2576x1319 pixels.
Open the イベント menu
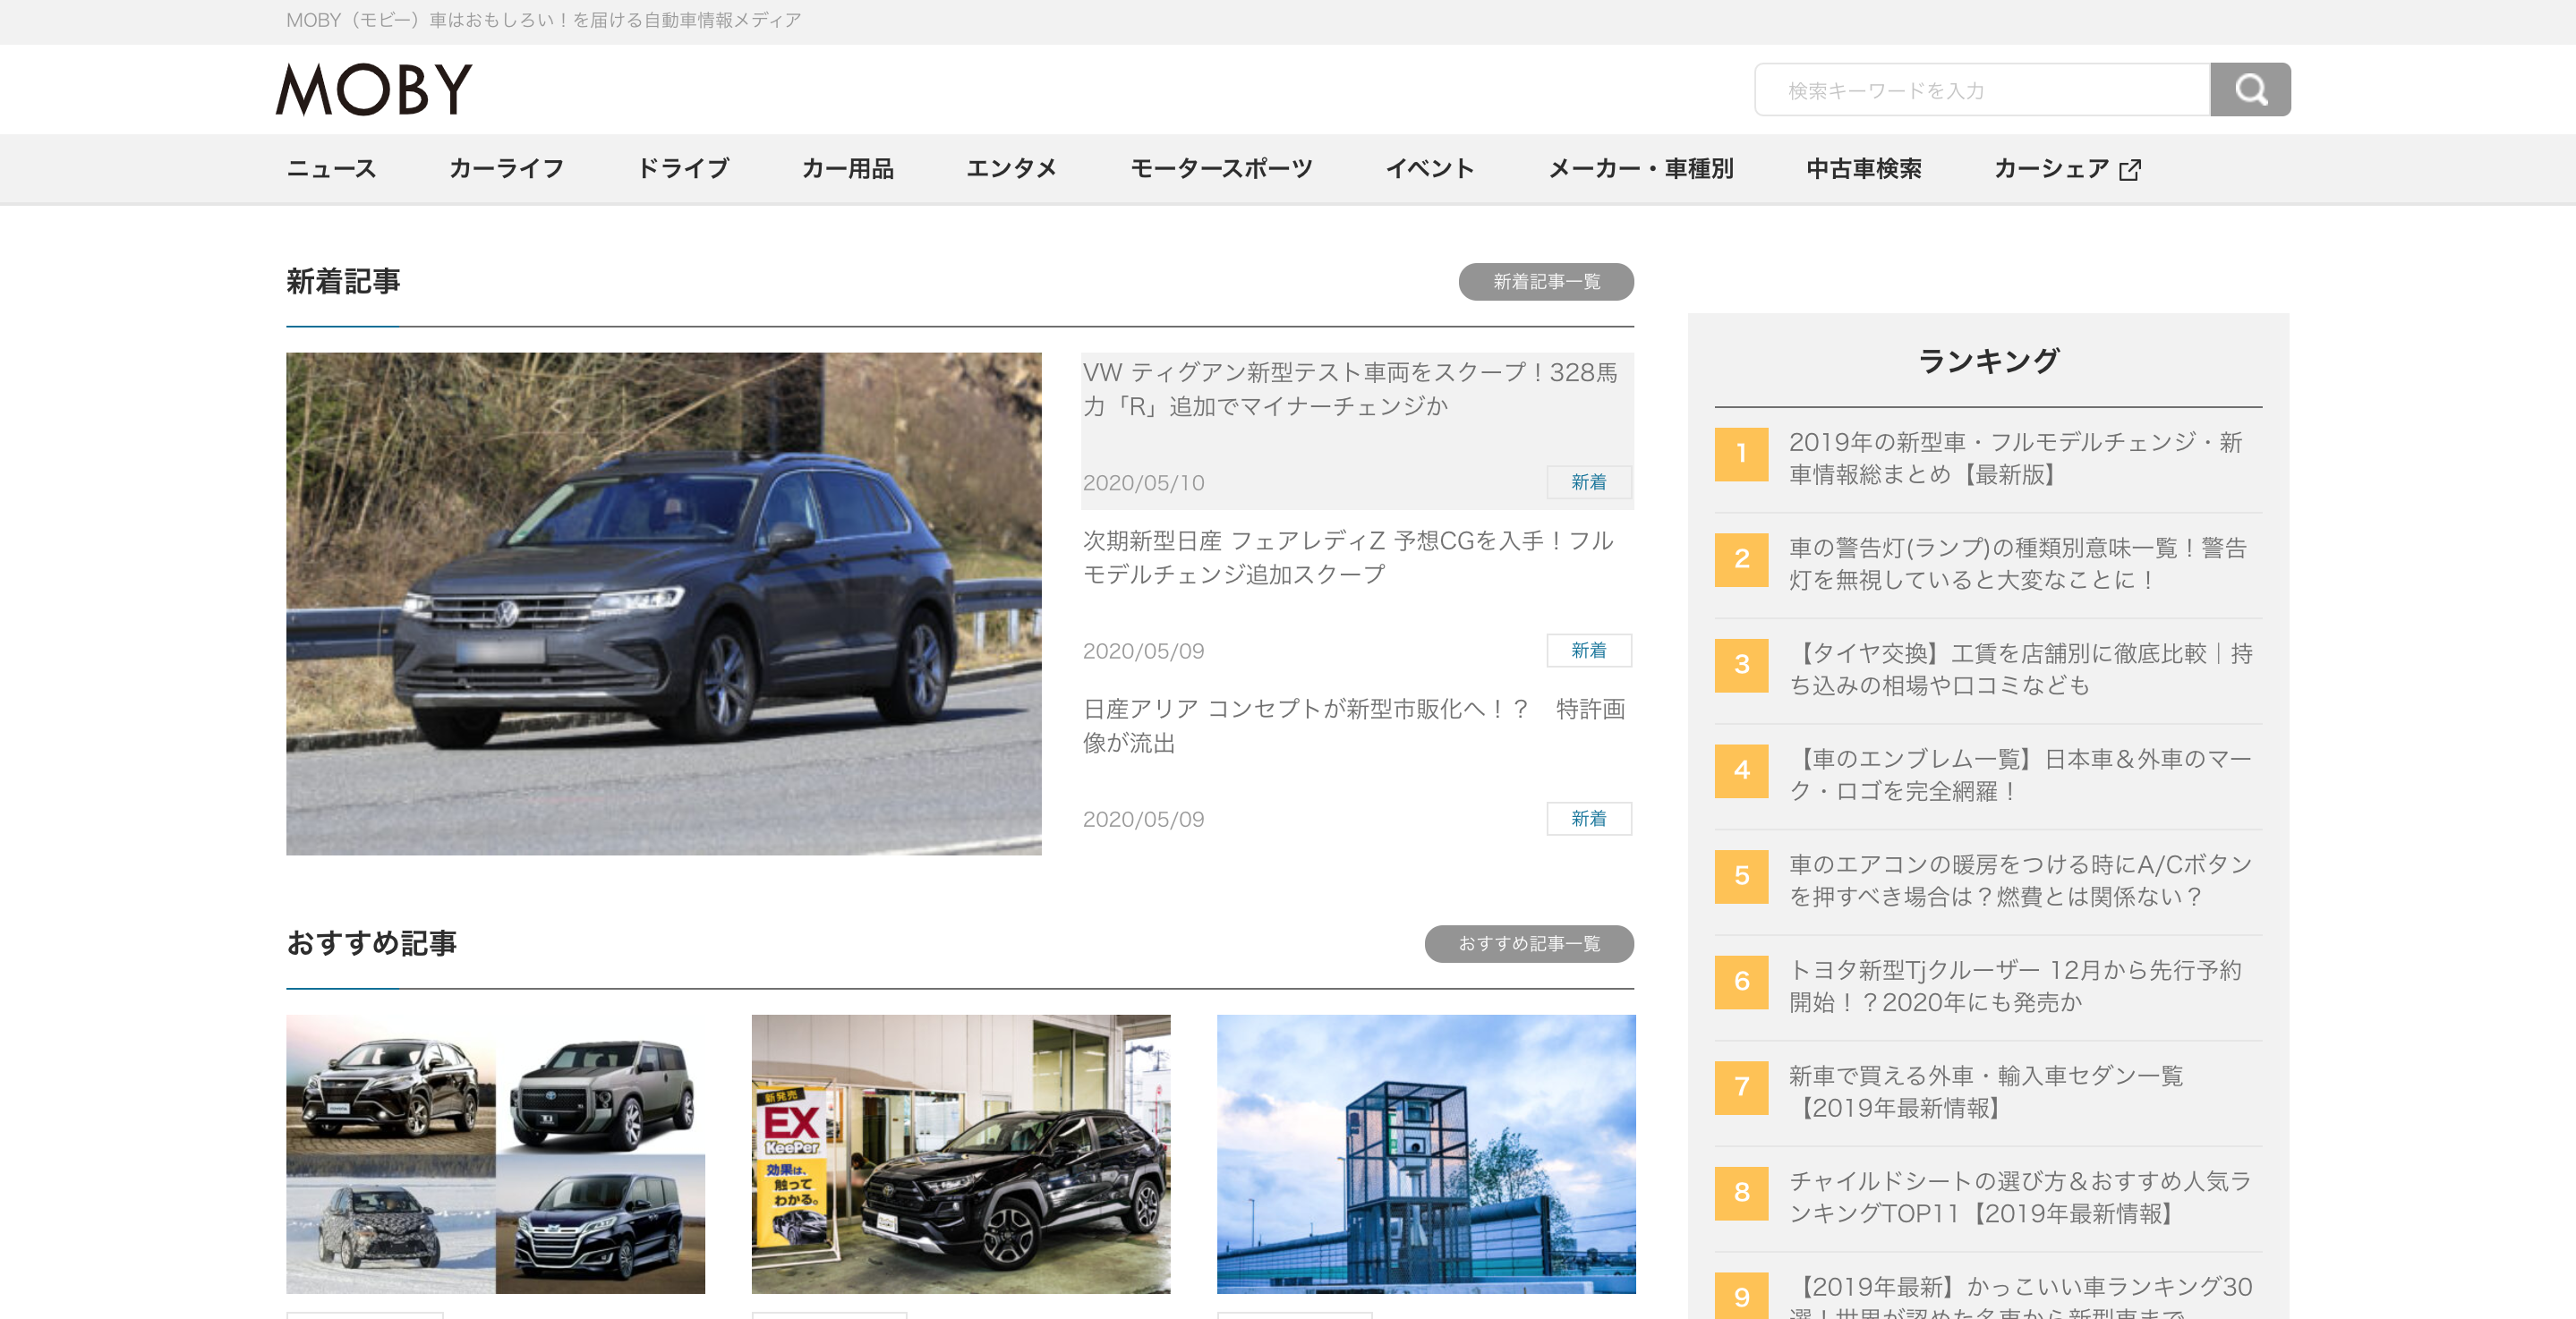(1430, 169)
